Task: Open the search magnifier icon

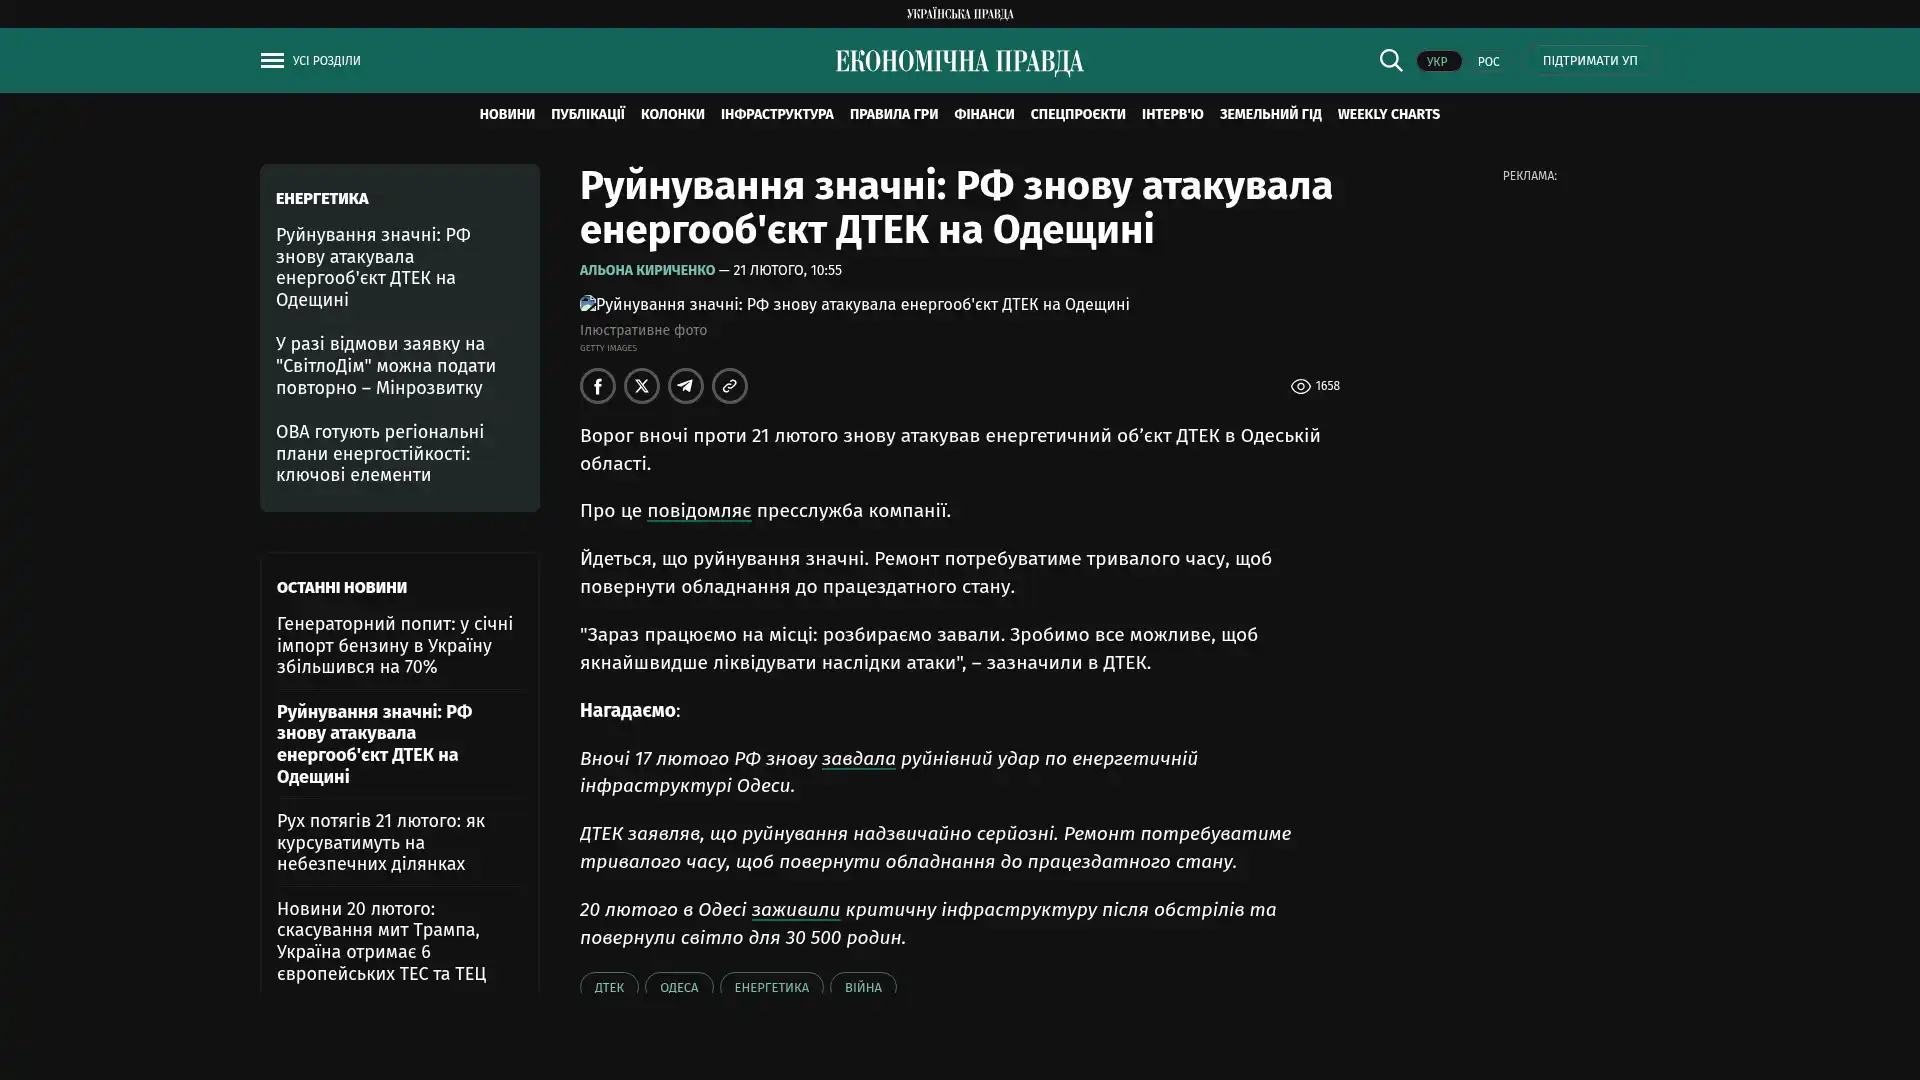Action: (1390, 60)
